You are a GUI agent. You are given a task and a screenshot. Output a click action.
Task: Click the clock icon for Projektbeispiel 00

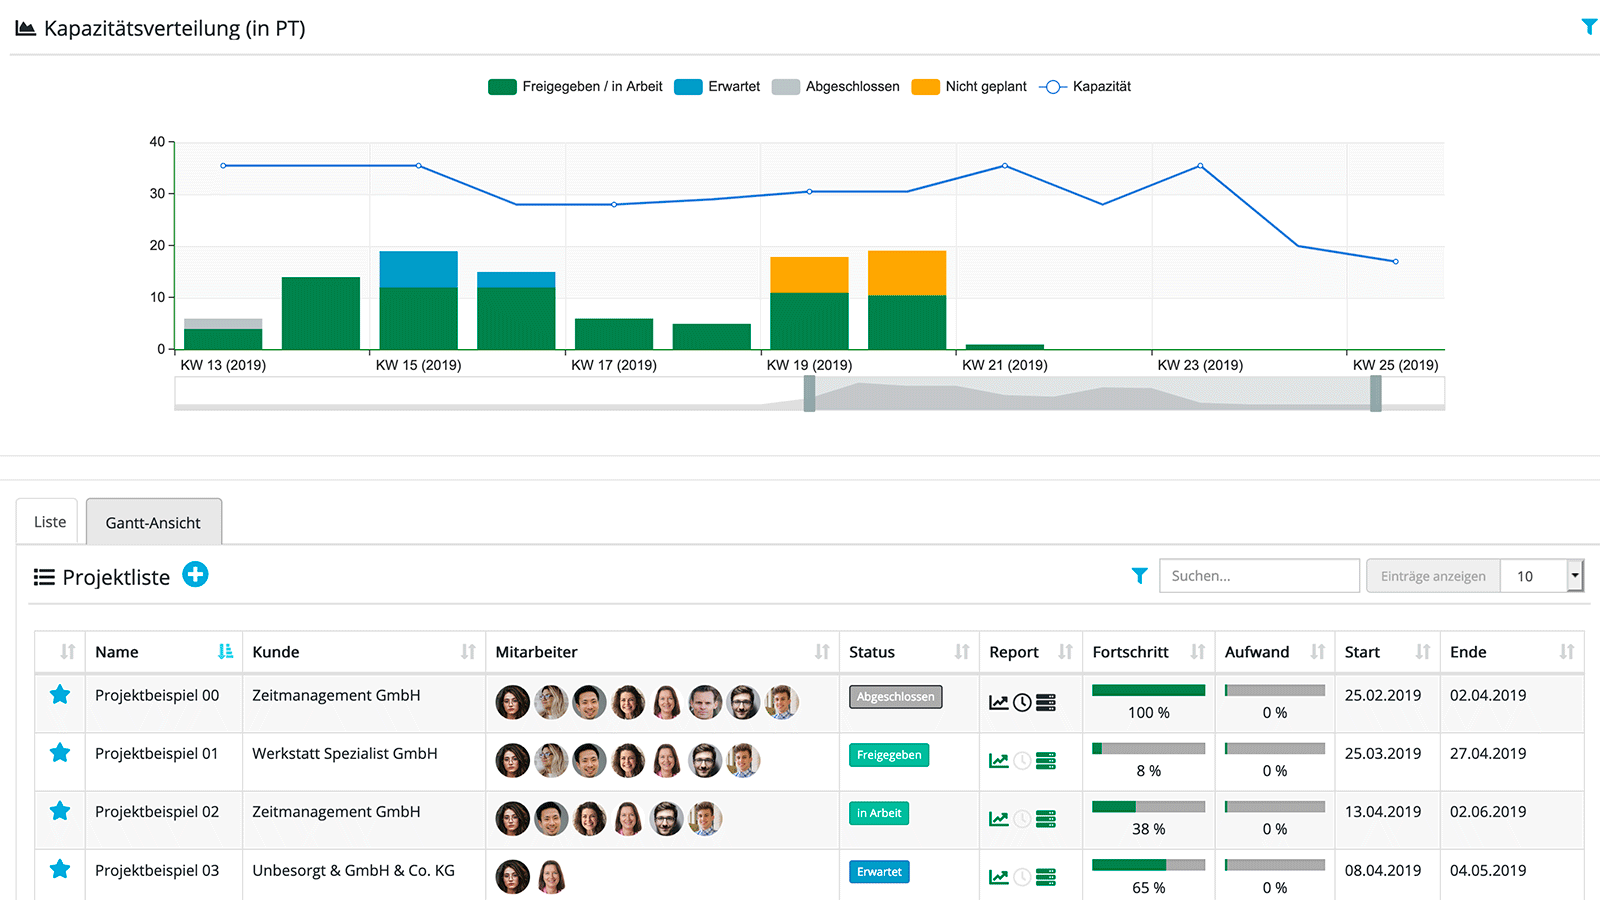(1022, 703)
